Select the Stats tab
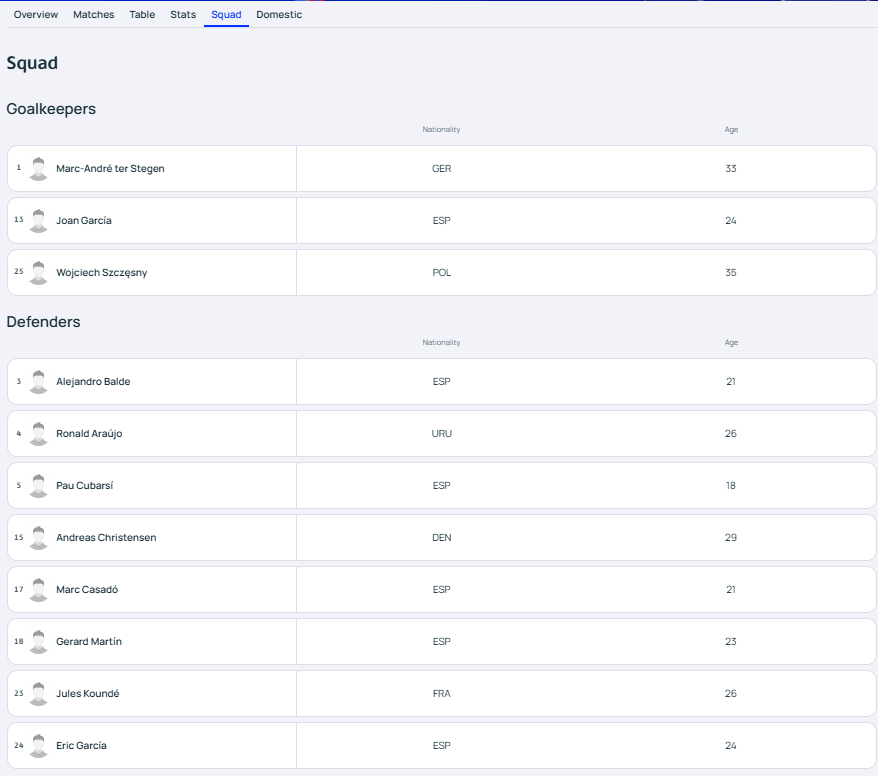Image resolution: width=878 pixels, height=776 pixels. [x=183, y=15]
